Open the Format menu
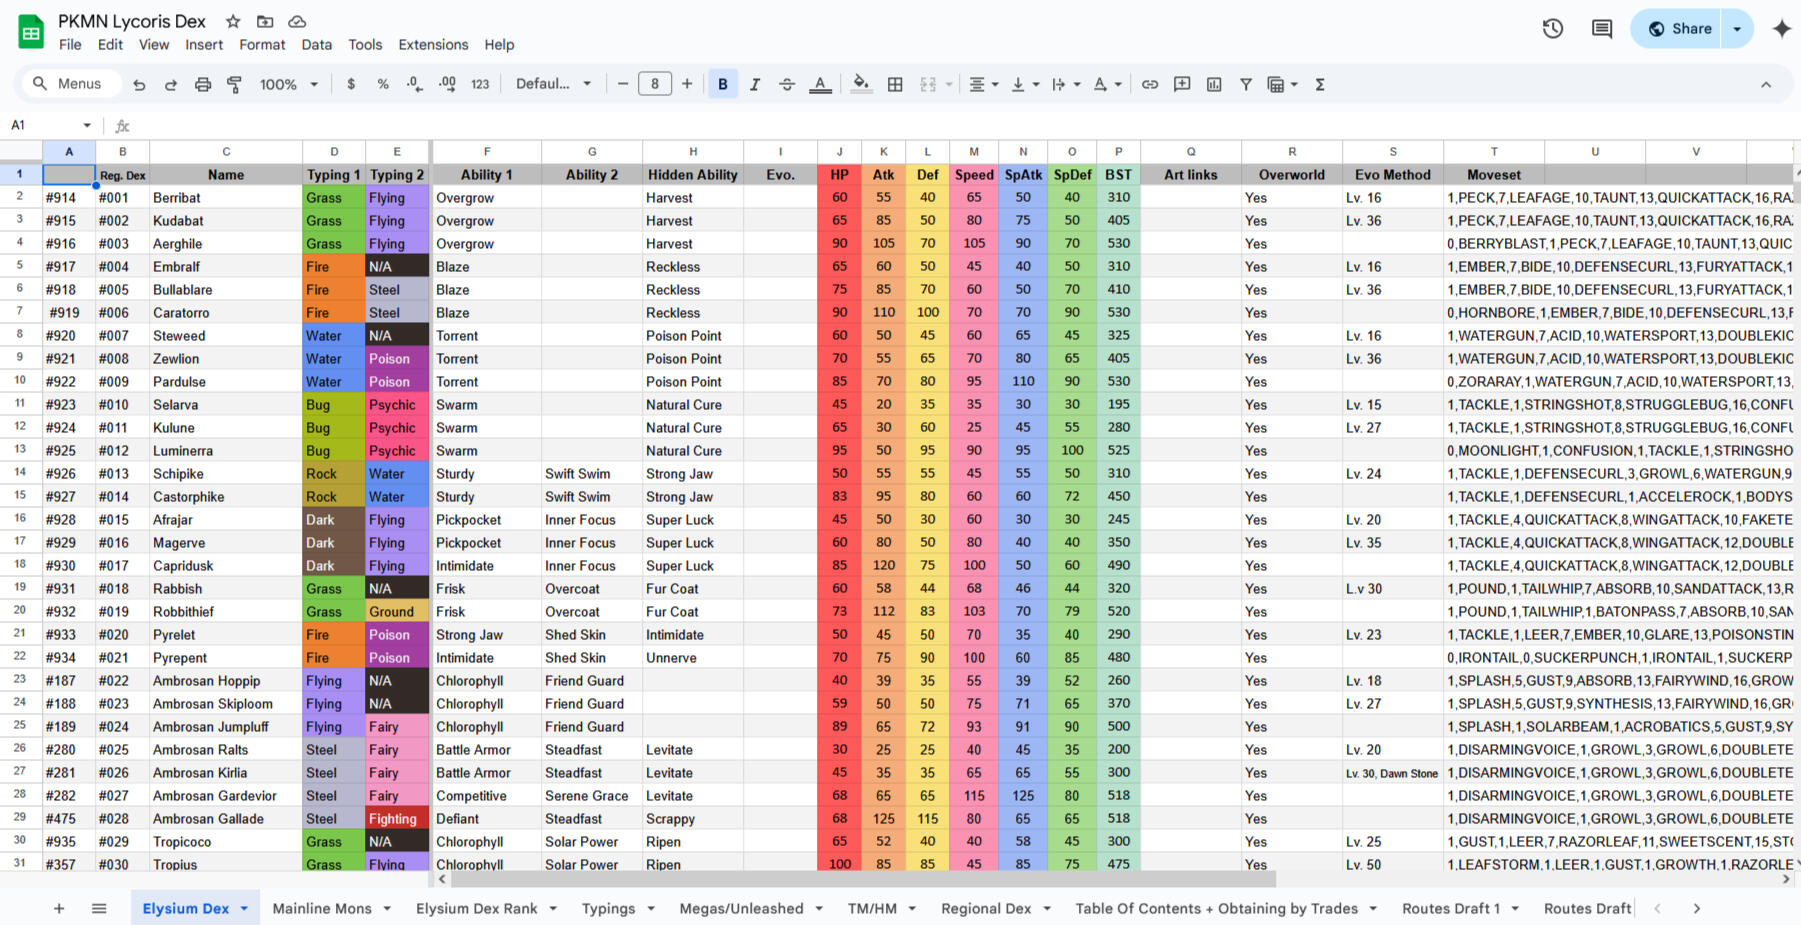This screenshot has width=1801, height=925. 262,45
